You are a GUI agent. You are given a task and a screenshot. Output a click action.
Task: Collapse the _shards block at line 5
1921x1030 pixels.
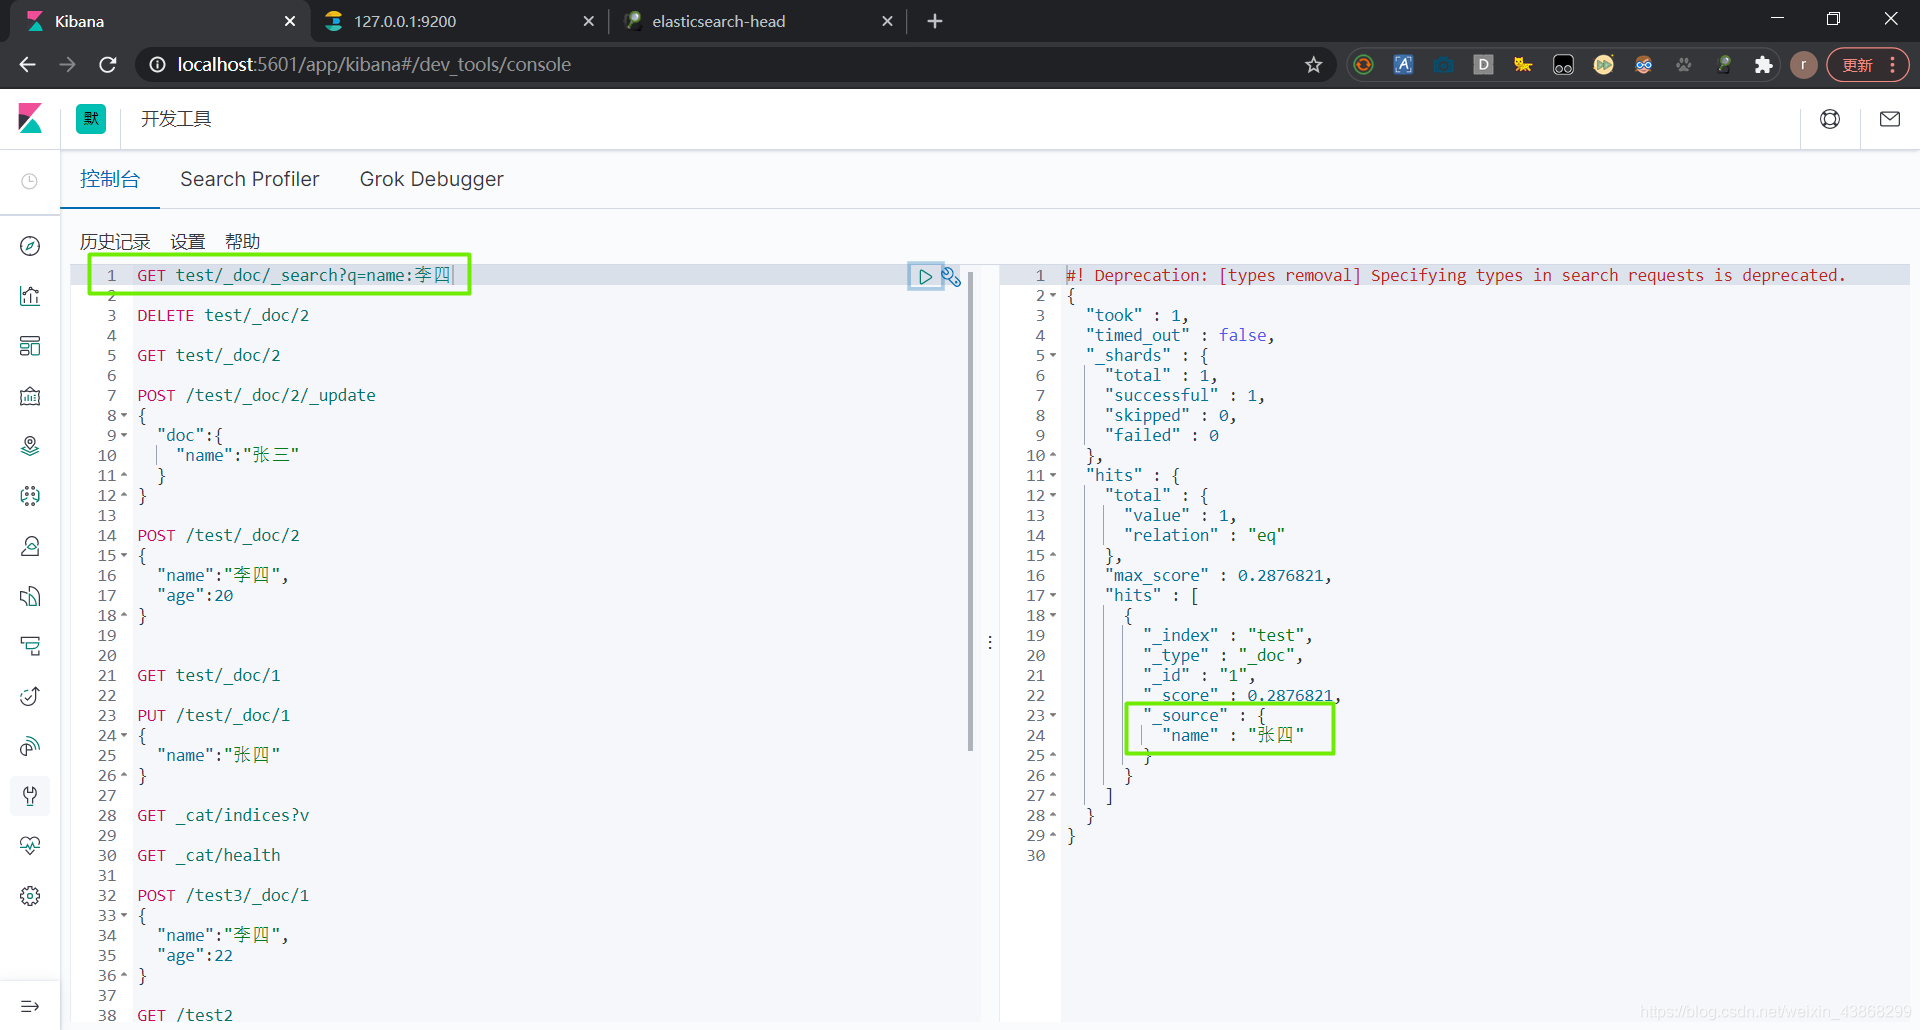pos(1053,356)
